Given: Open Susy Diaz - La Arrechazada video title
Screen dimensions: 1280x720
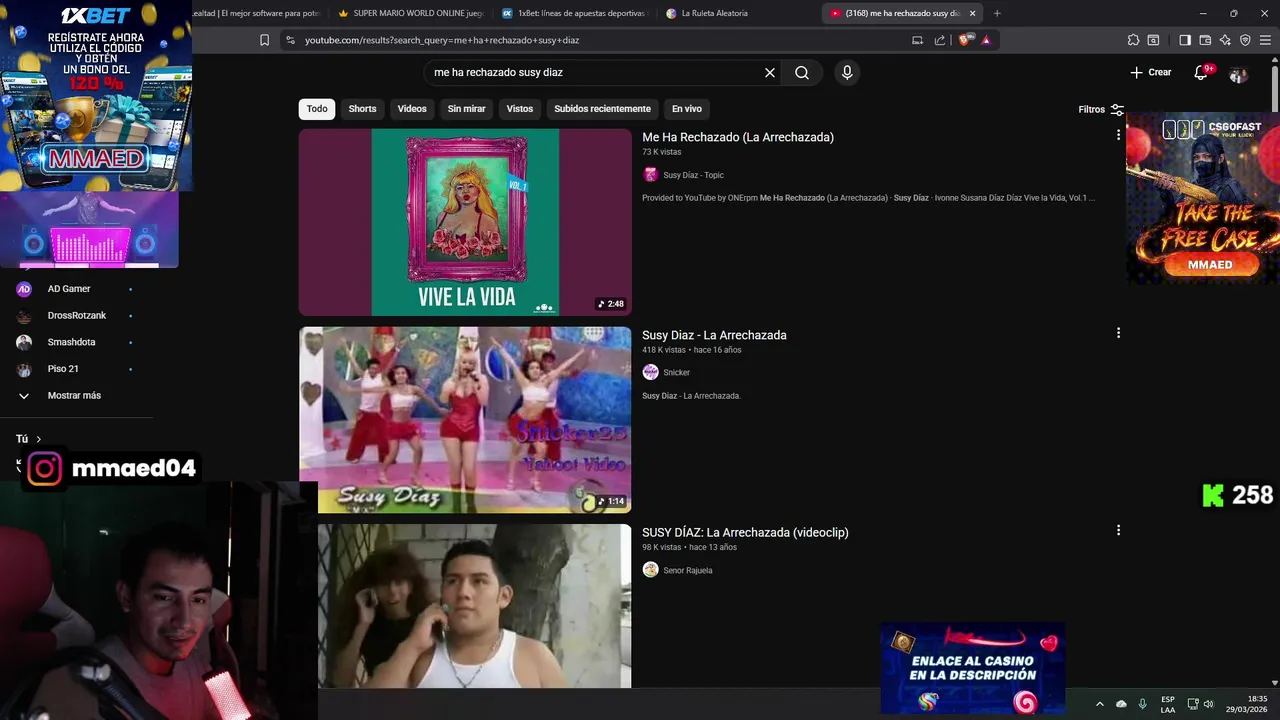Looking at the screenshot, I should point(714,335).
